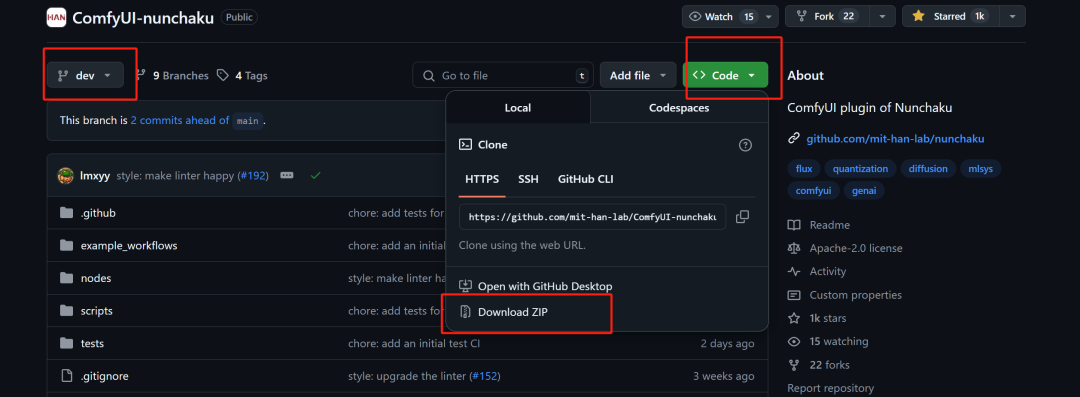The image size is (1080, 397).
Task: Open pull request #192 link
Action: pos(253,176)
